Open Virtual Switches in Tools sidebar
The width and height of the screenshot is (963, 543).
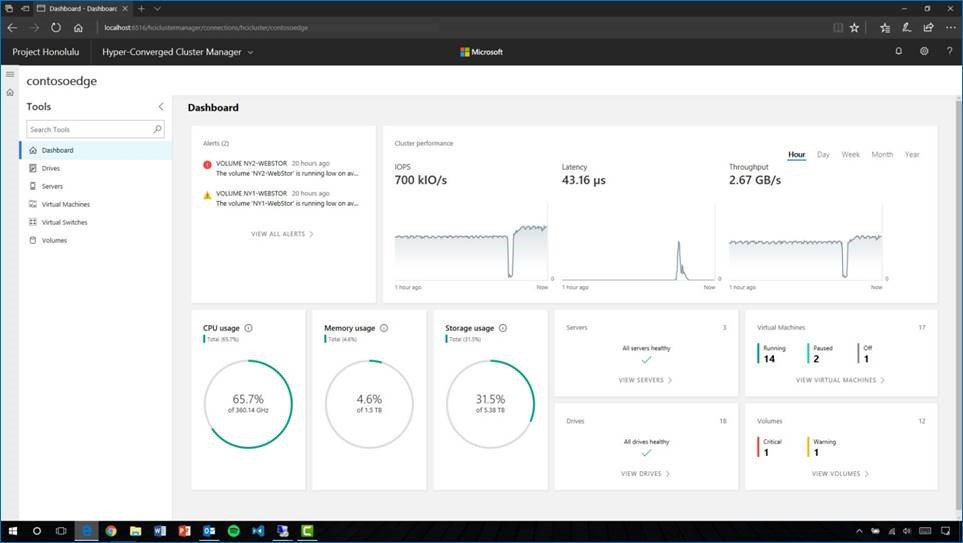96,222
